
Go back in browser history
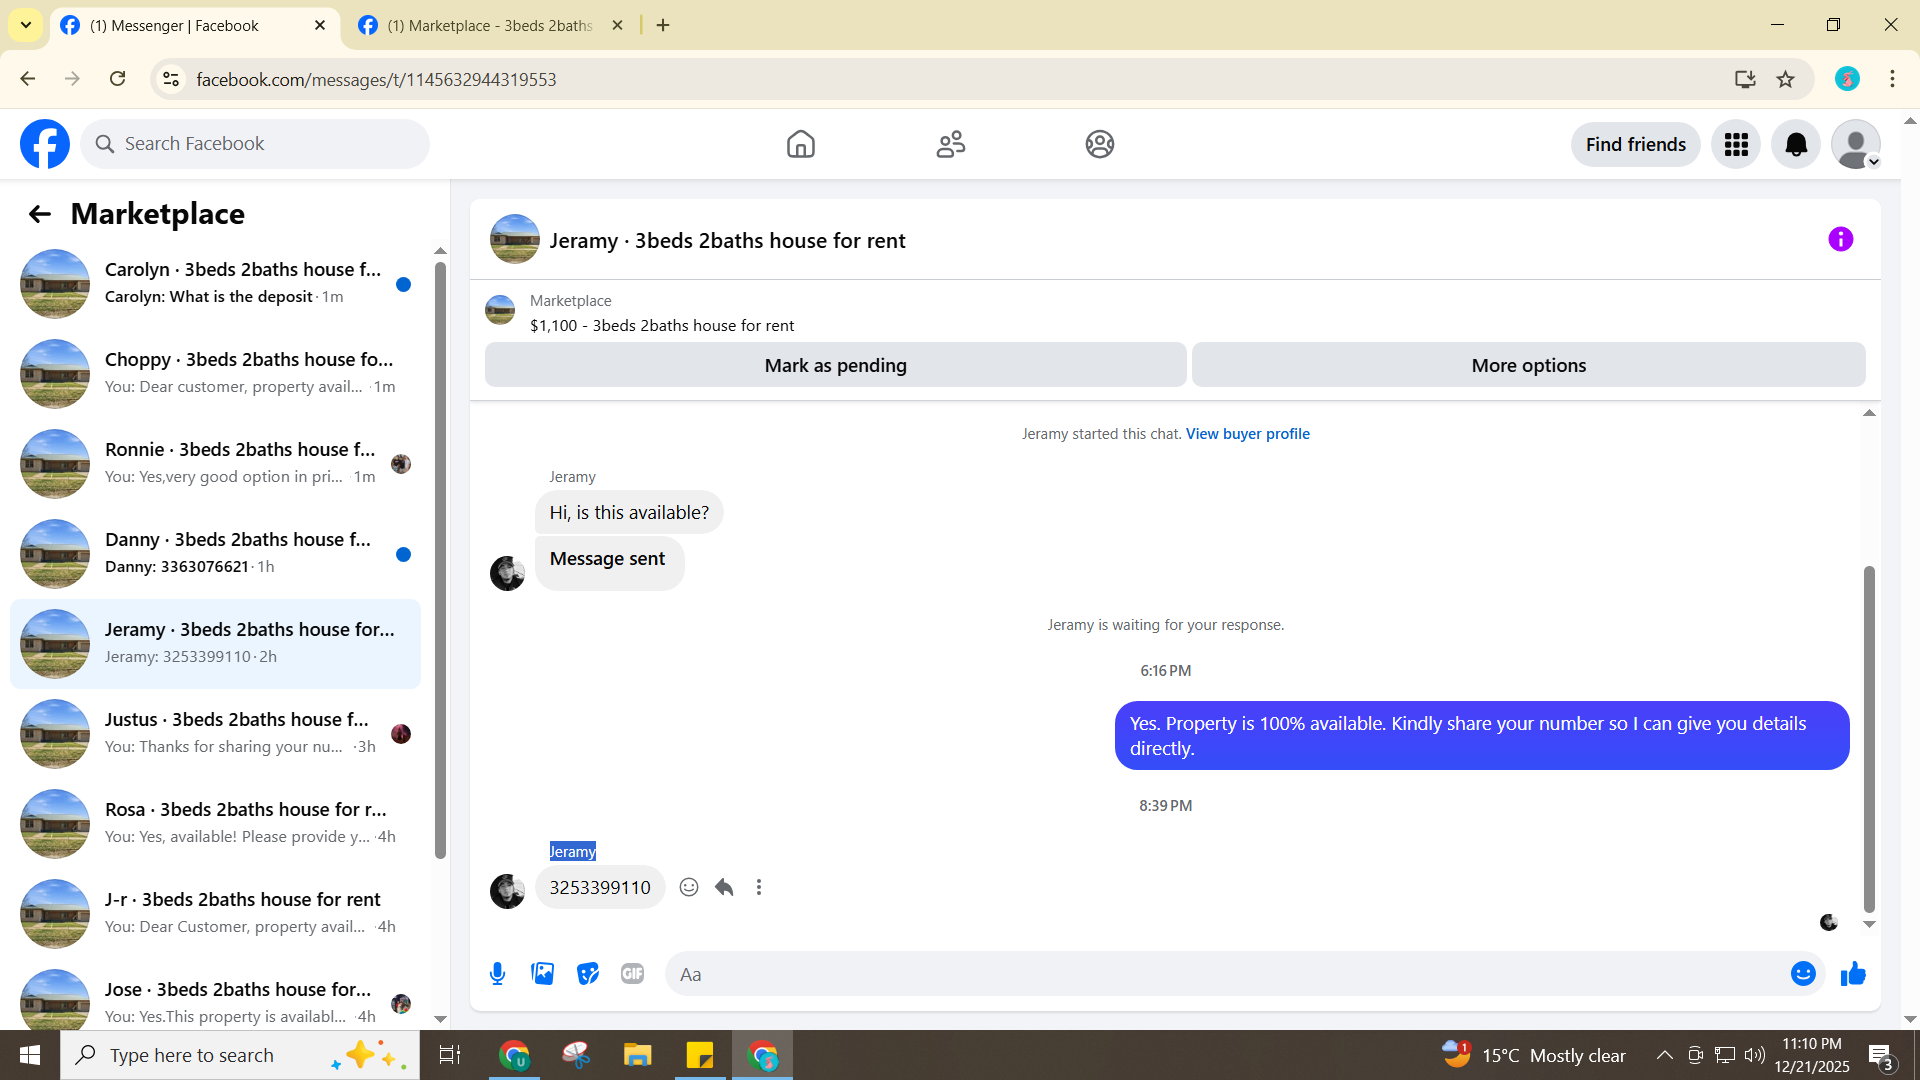[x=28, y=79]
